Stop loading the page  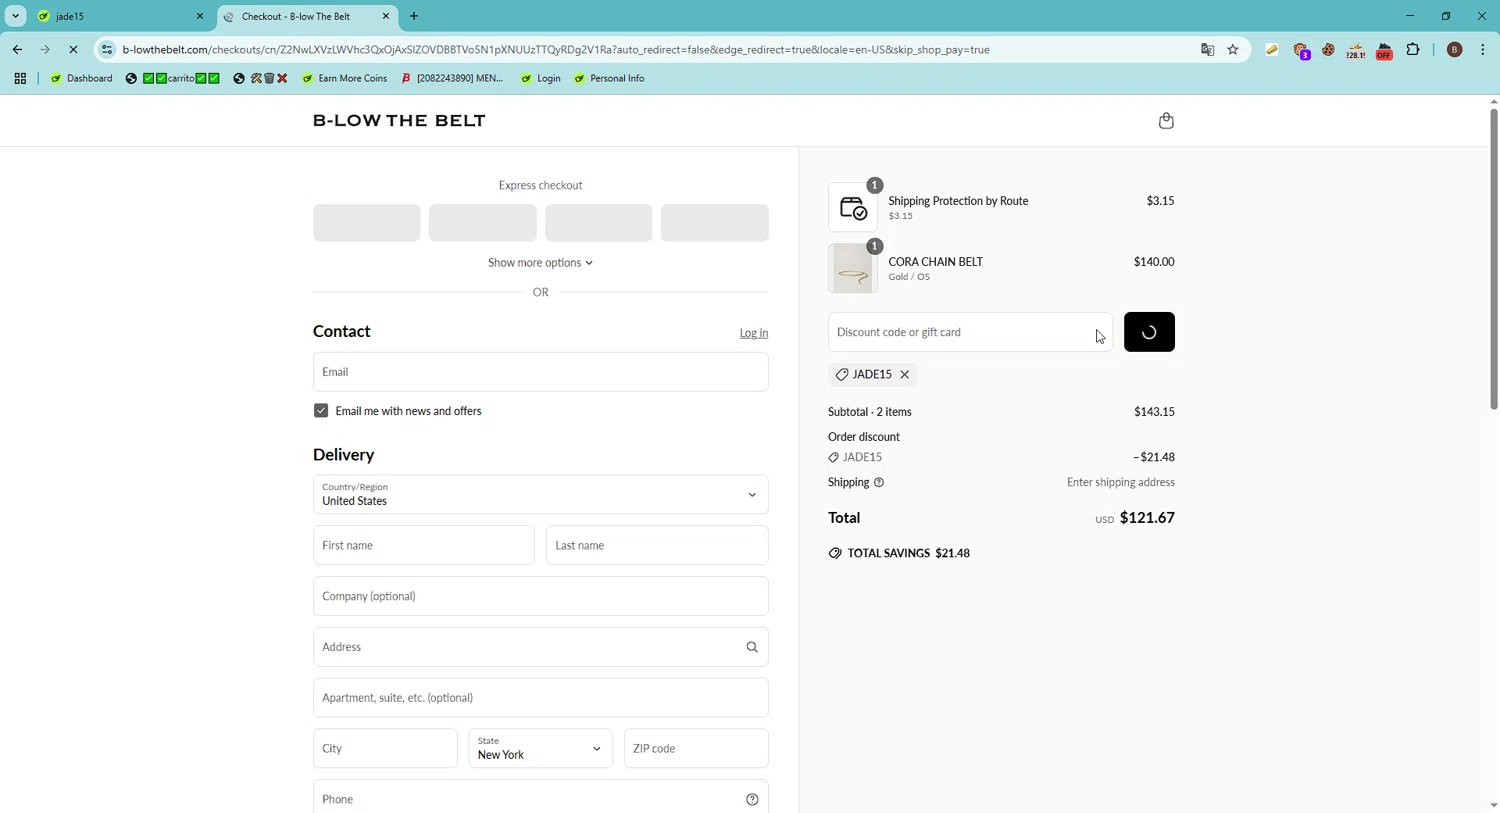coord(73,50)
